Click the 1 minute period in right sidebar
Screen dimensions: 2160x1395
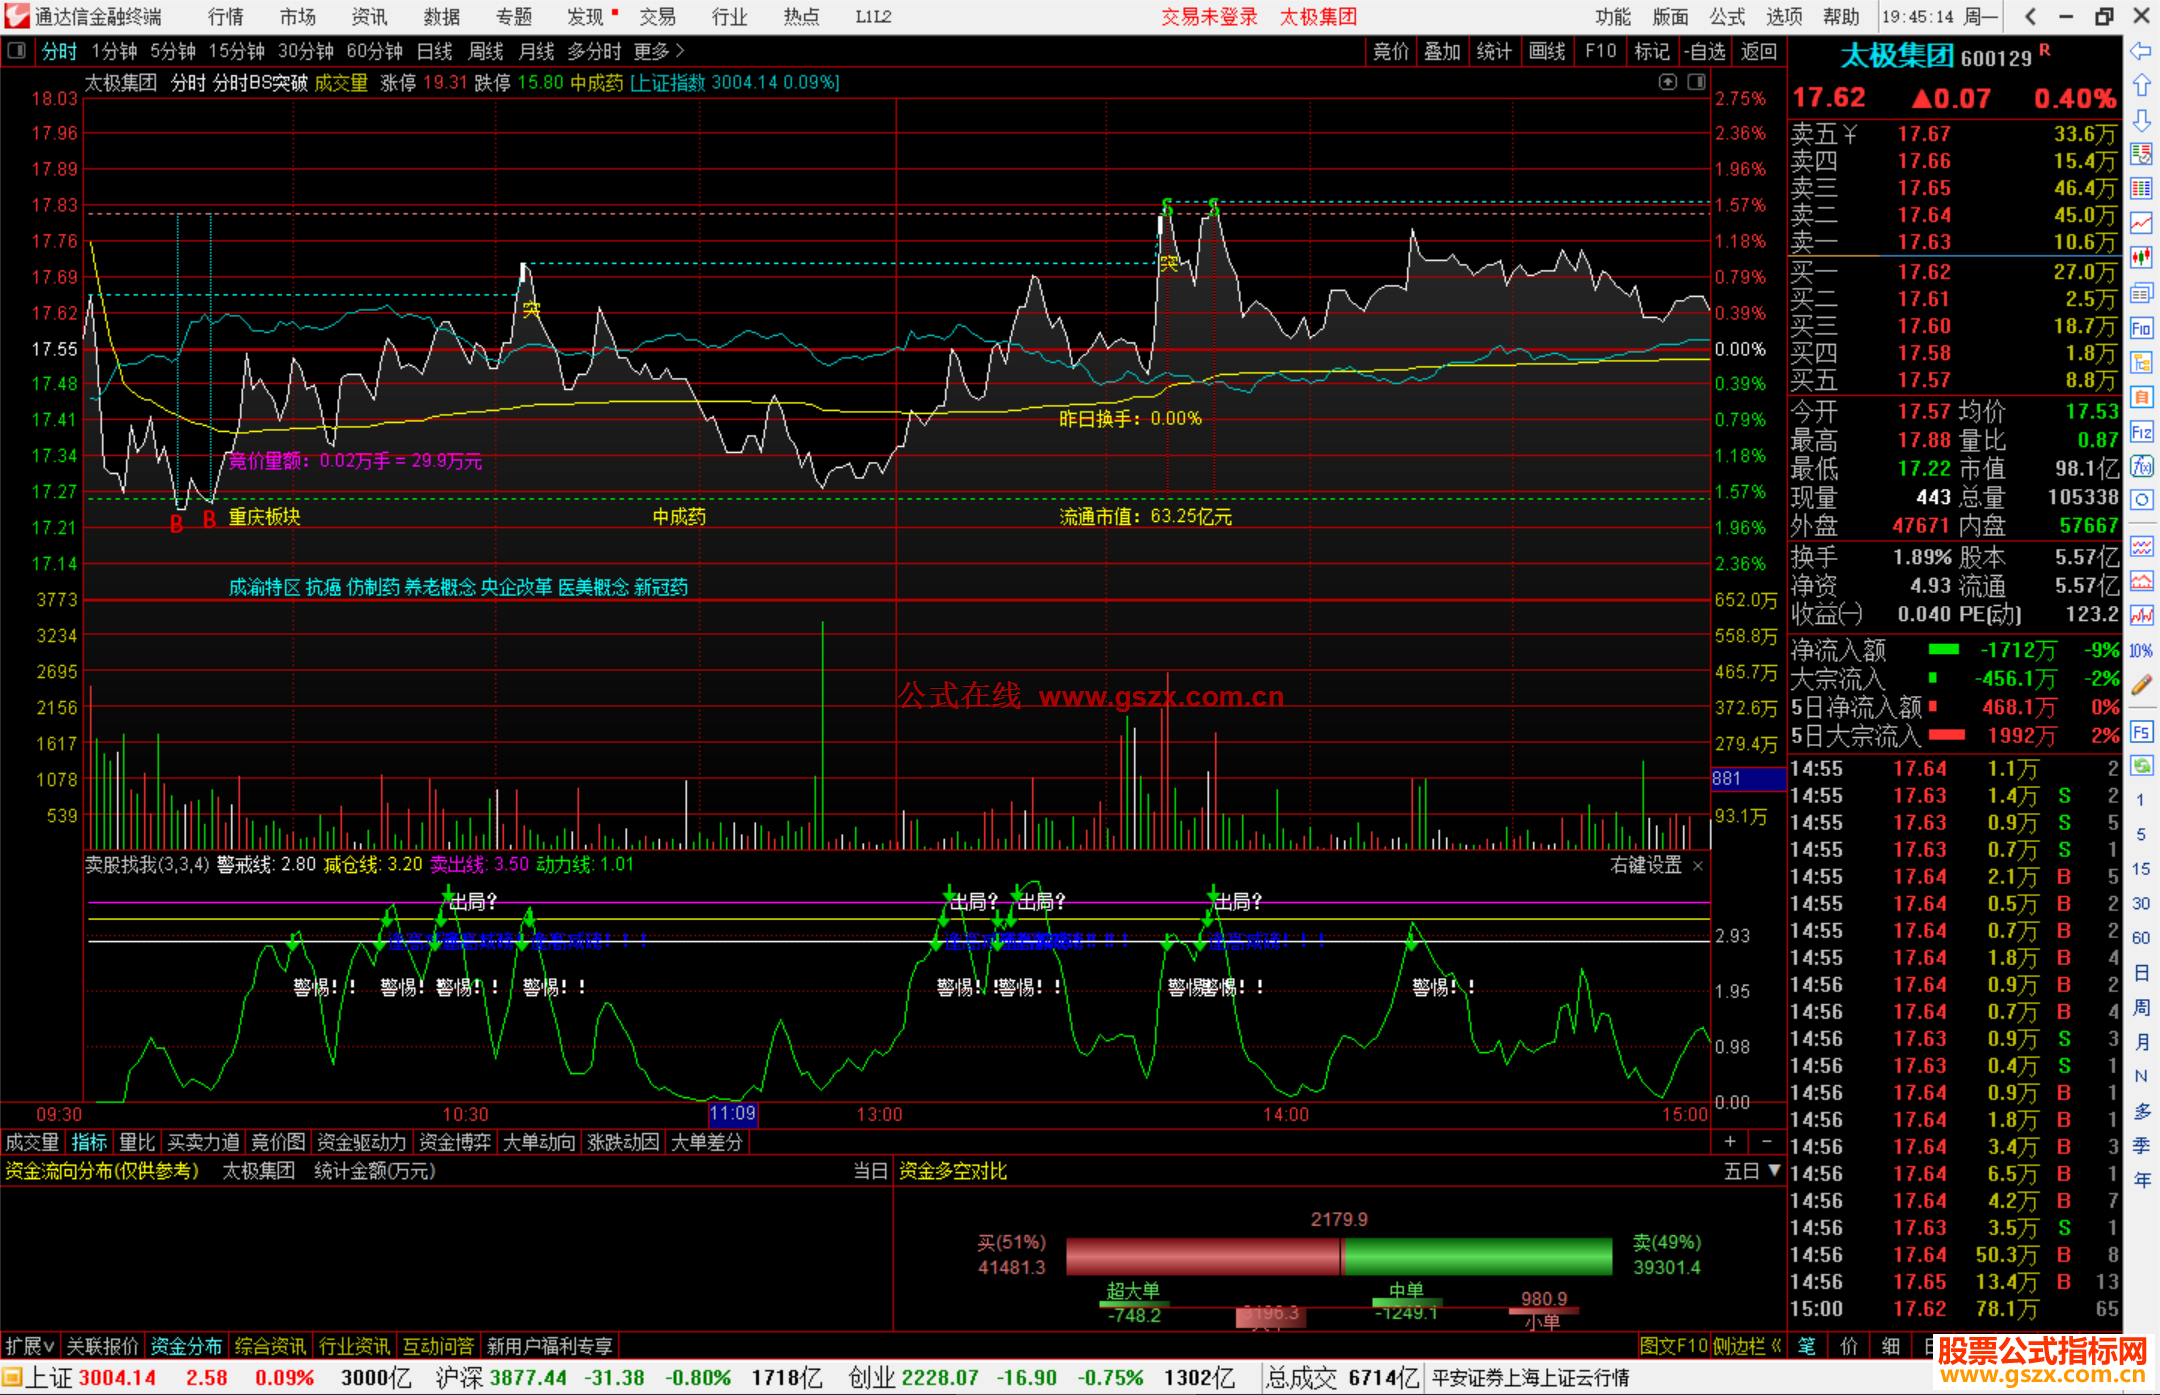tap(2141, 800)
